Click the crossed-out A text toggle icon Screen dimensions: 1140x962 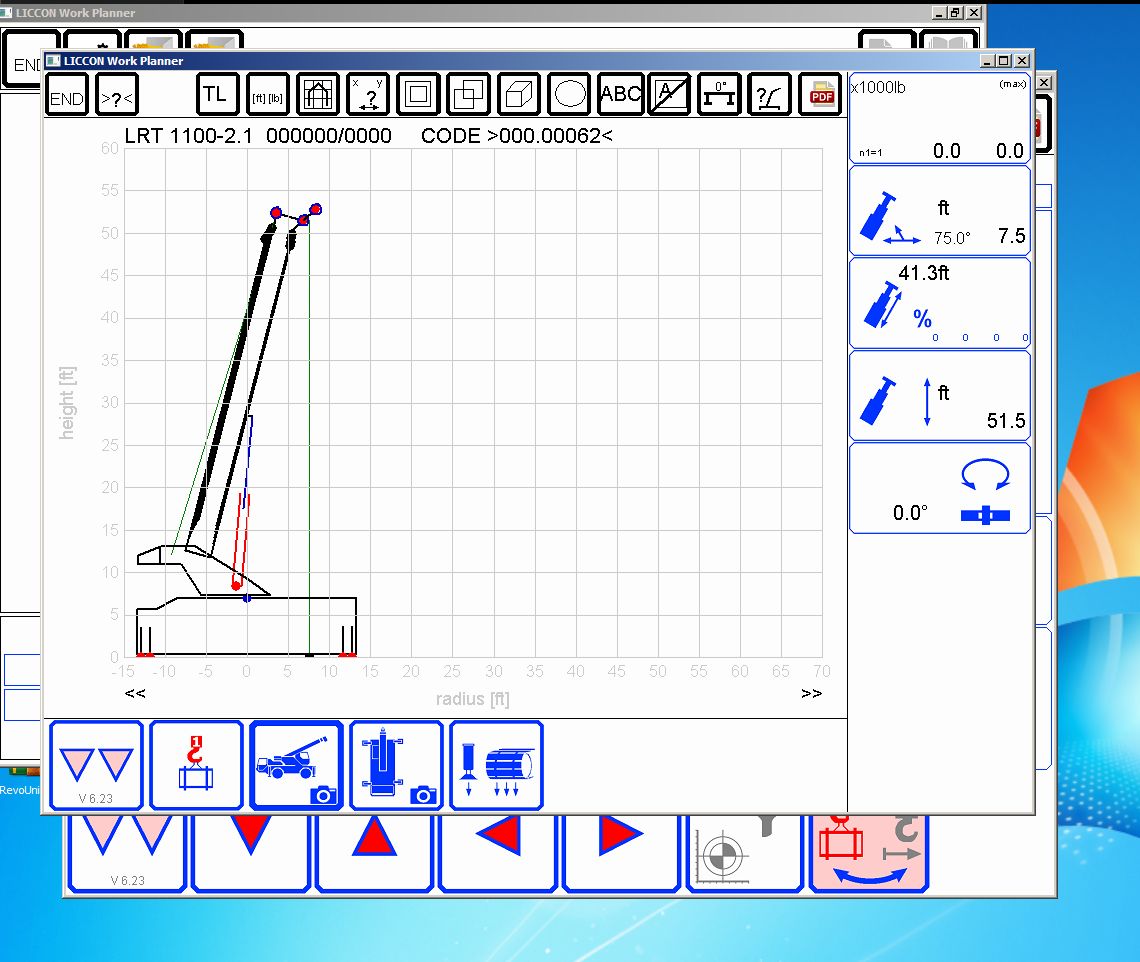coord(669,95)
